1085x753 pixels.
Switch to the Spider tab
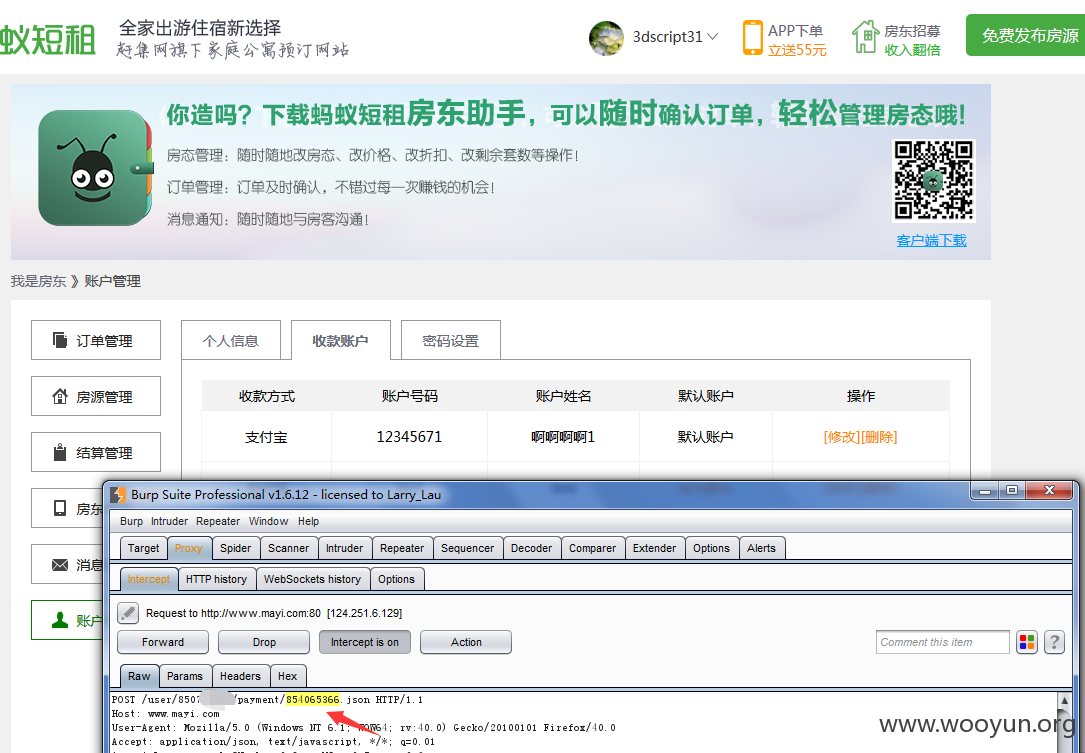point(235,547)
